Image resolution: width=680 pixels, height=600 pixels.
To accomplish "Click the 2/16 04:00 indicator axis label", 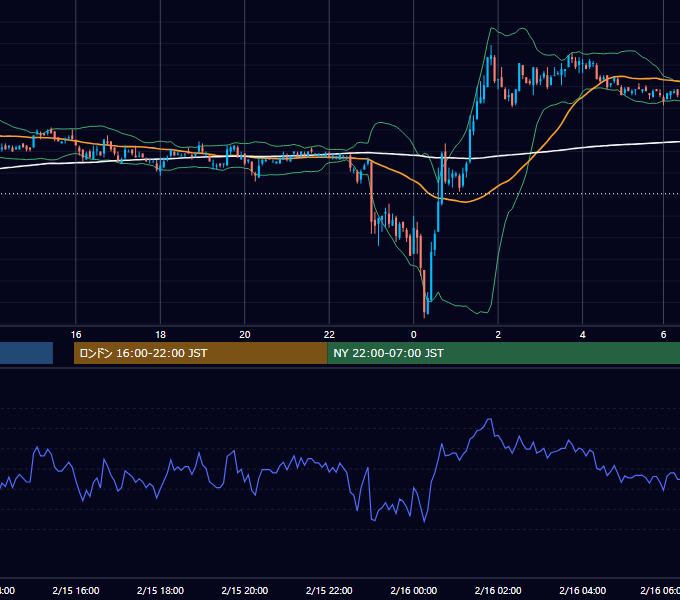I will click(582, 590).
